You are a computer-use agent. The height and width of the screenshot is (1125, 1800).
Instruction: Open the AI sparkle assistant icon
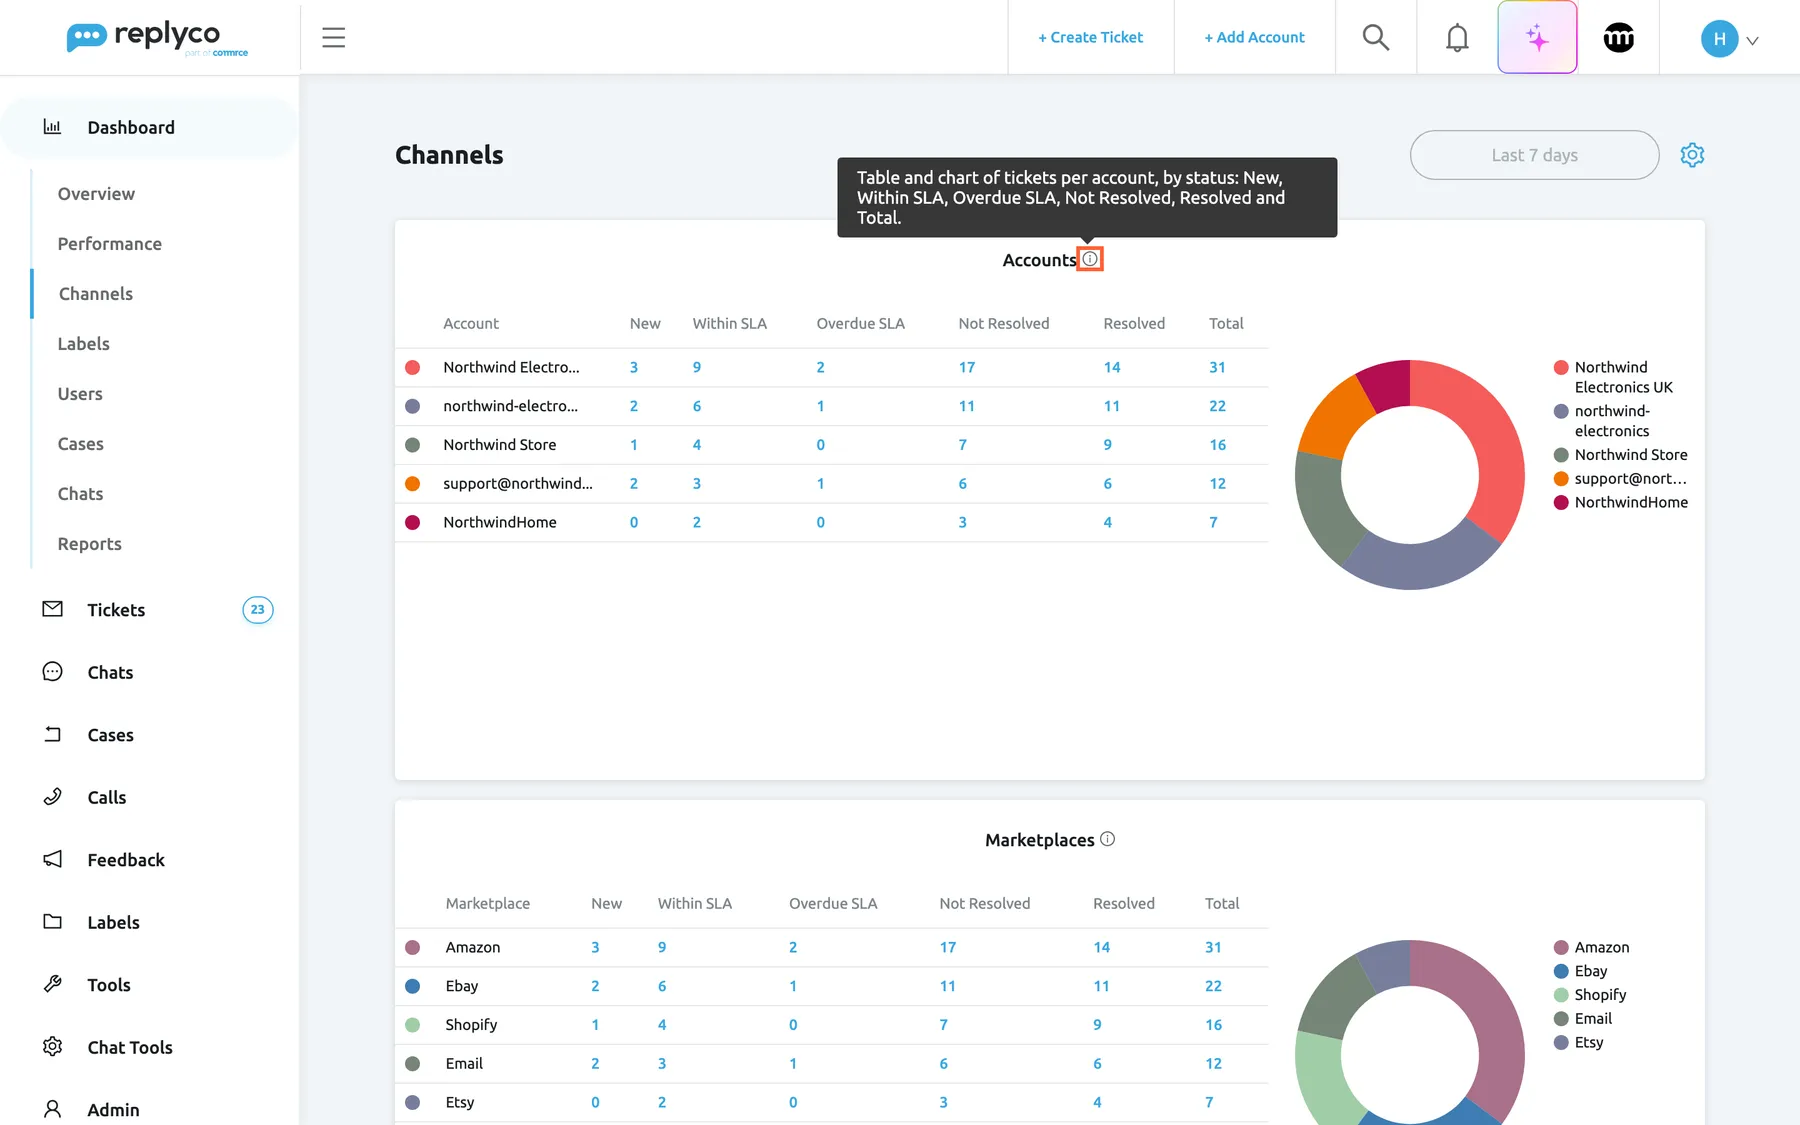coord(1537,37)
